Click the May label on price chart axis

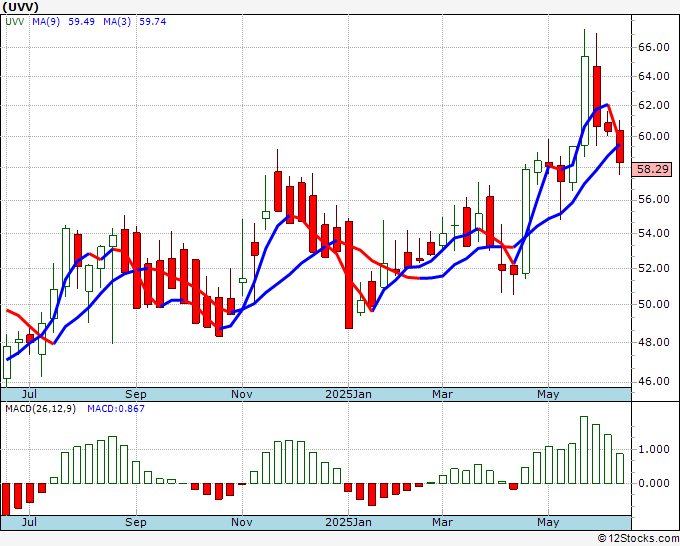(548, 394)
